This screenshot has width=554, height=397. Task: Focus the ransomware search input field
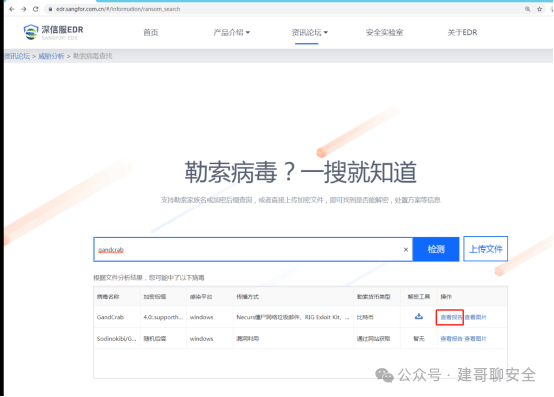(253, 249)
